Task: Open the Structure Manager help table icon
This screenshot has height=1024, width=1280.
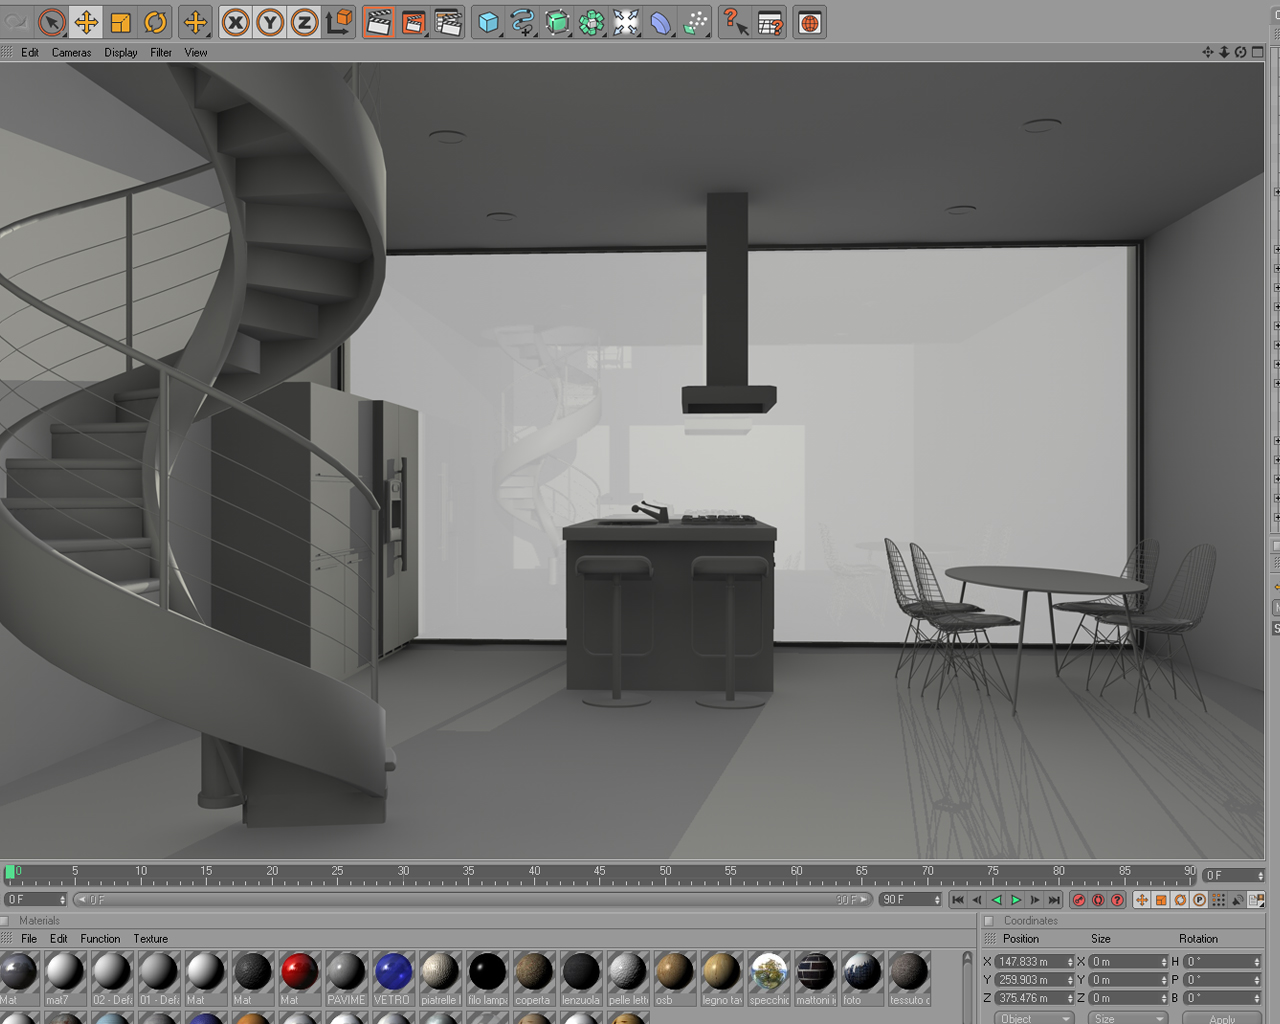Action: [x=770, y=21]
